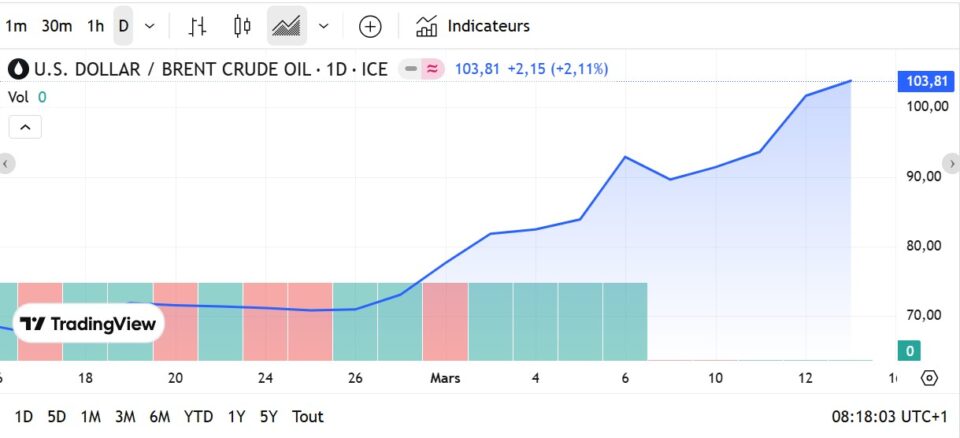Toggle the D daily interval button
960x438 pixels.
pyautogui.click(x=123, y=26)
